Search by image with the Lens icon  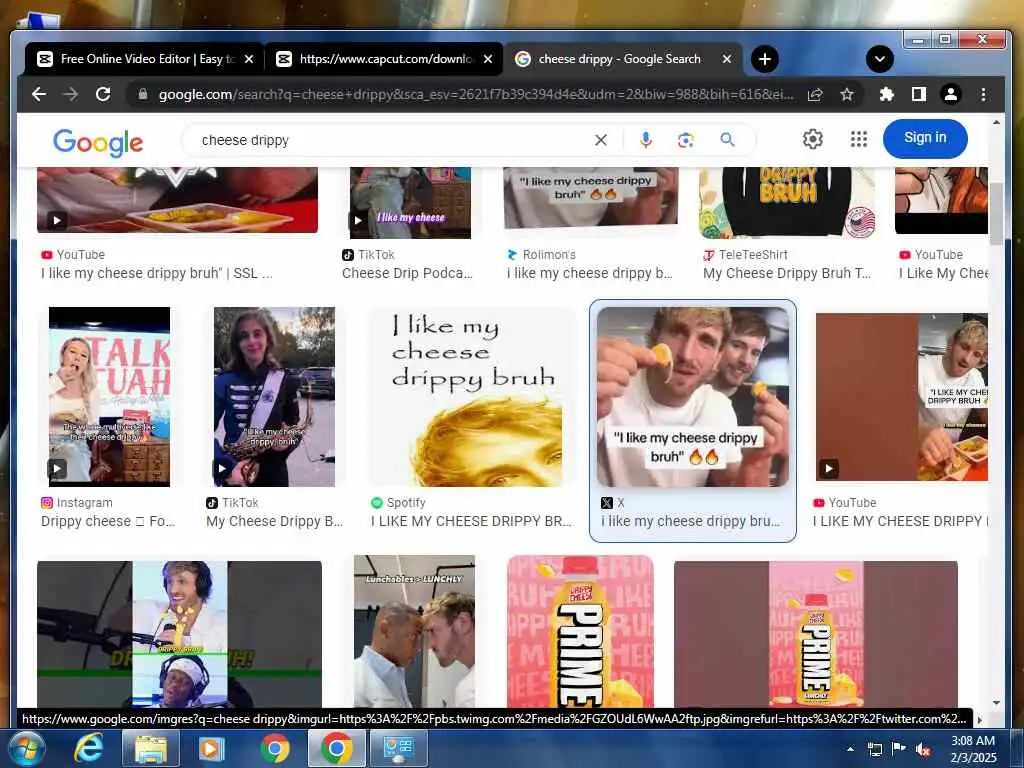click(x=686, y=140)
